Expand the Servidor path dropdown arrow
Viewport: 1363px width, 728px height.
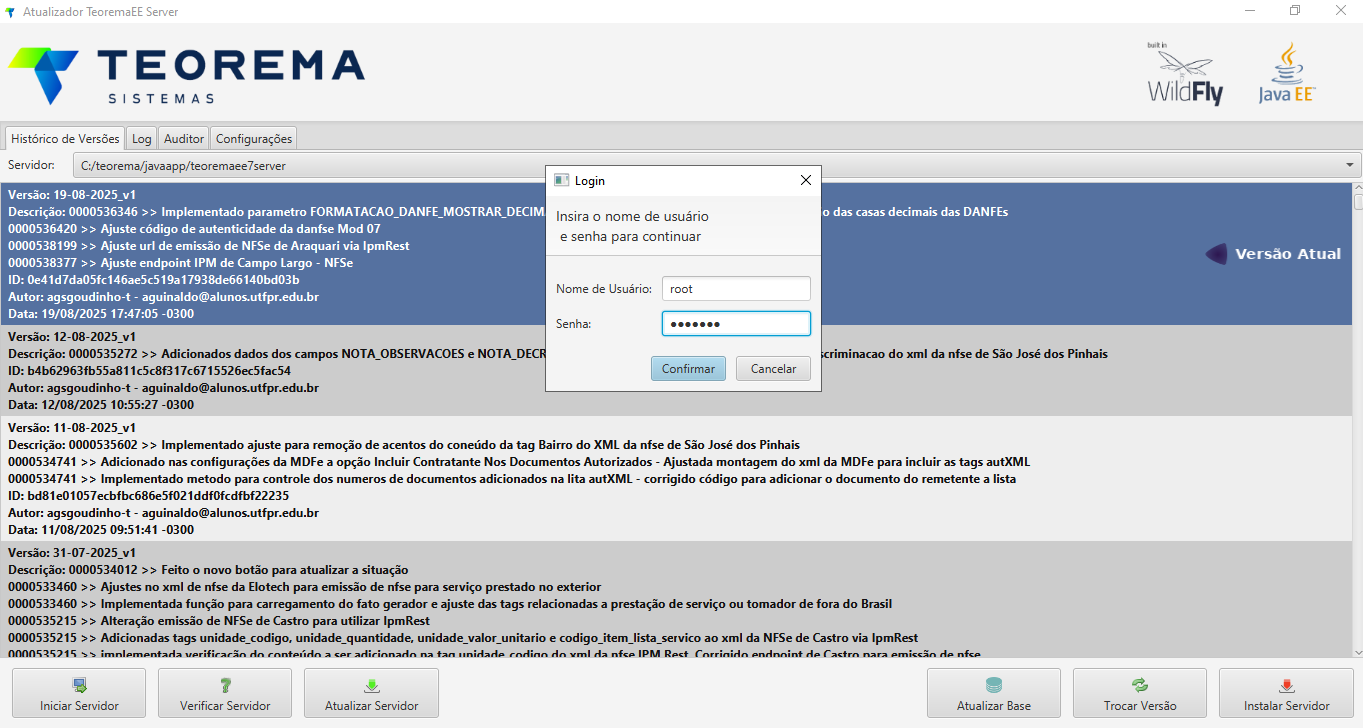[1351, 165]
